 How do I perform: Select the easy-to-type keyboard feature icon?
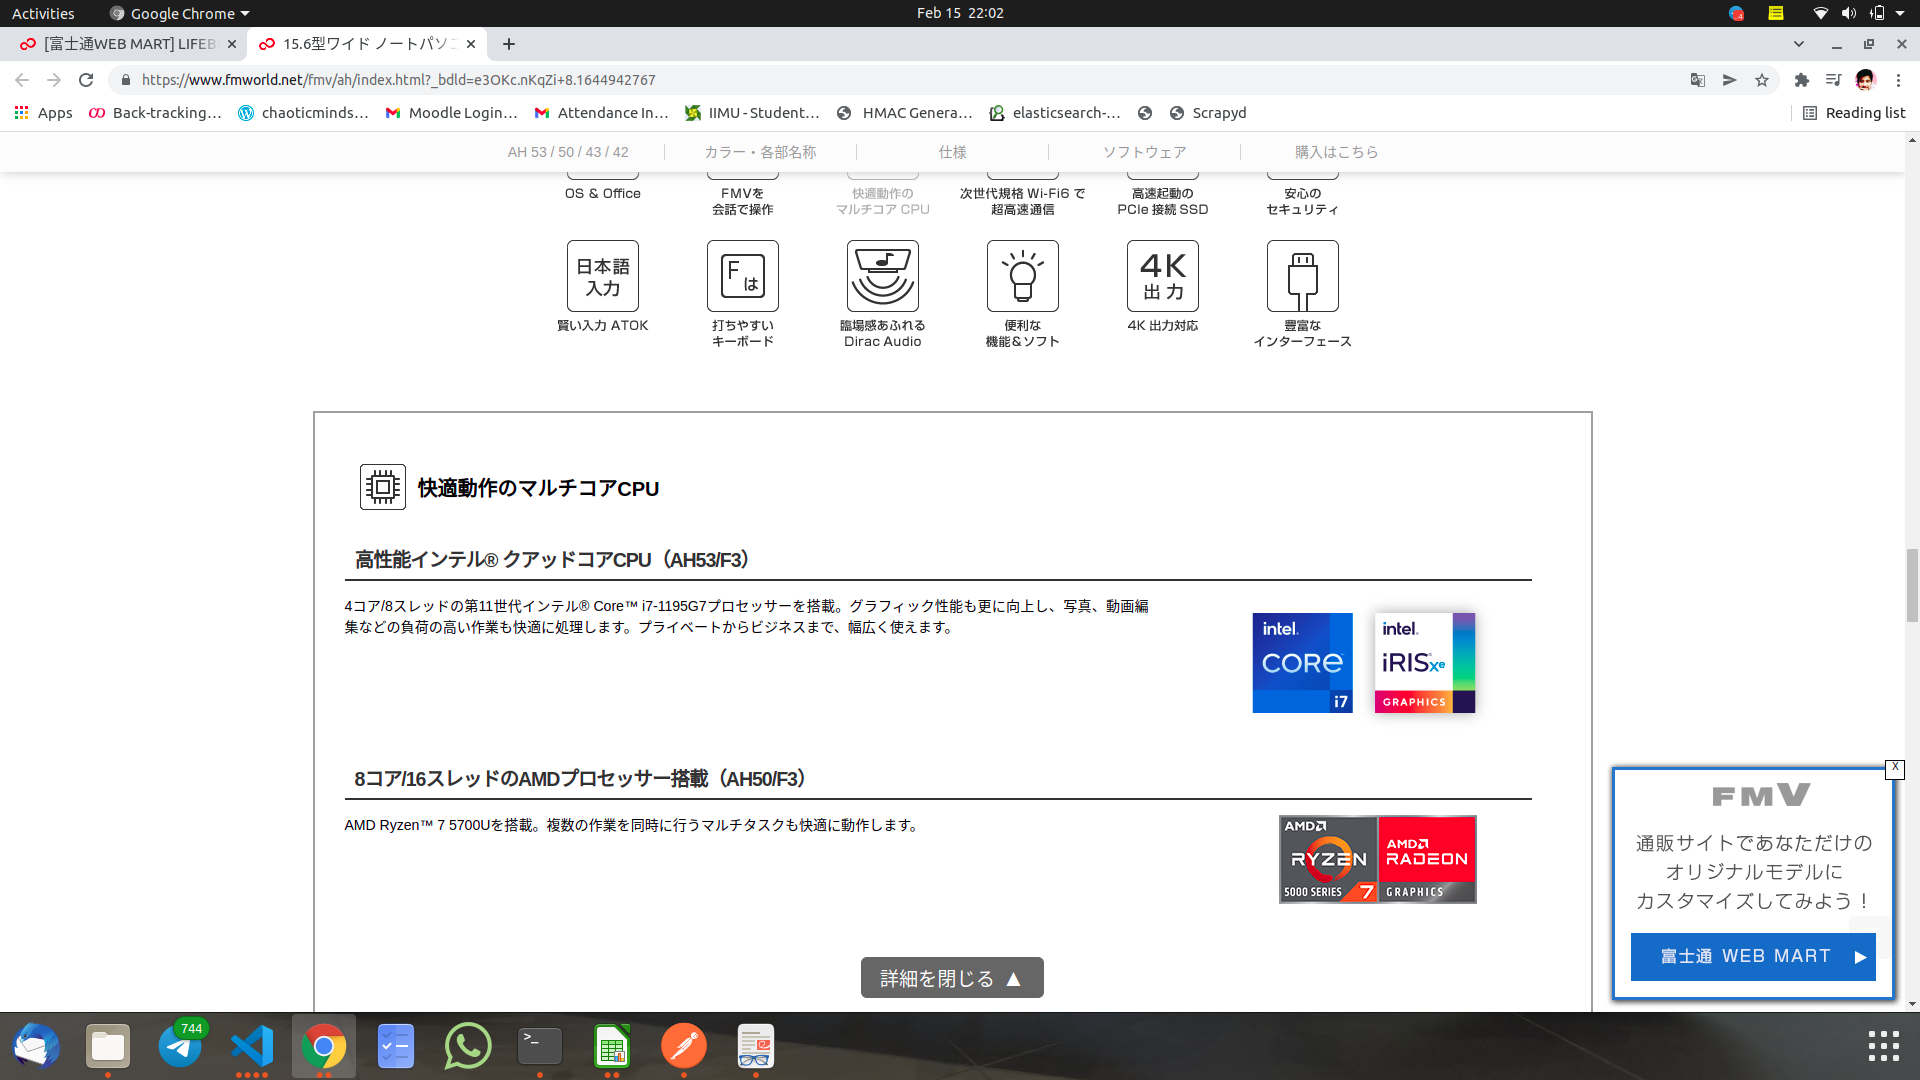[x=743, y=276]
